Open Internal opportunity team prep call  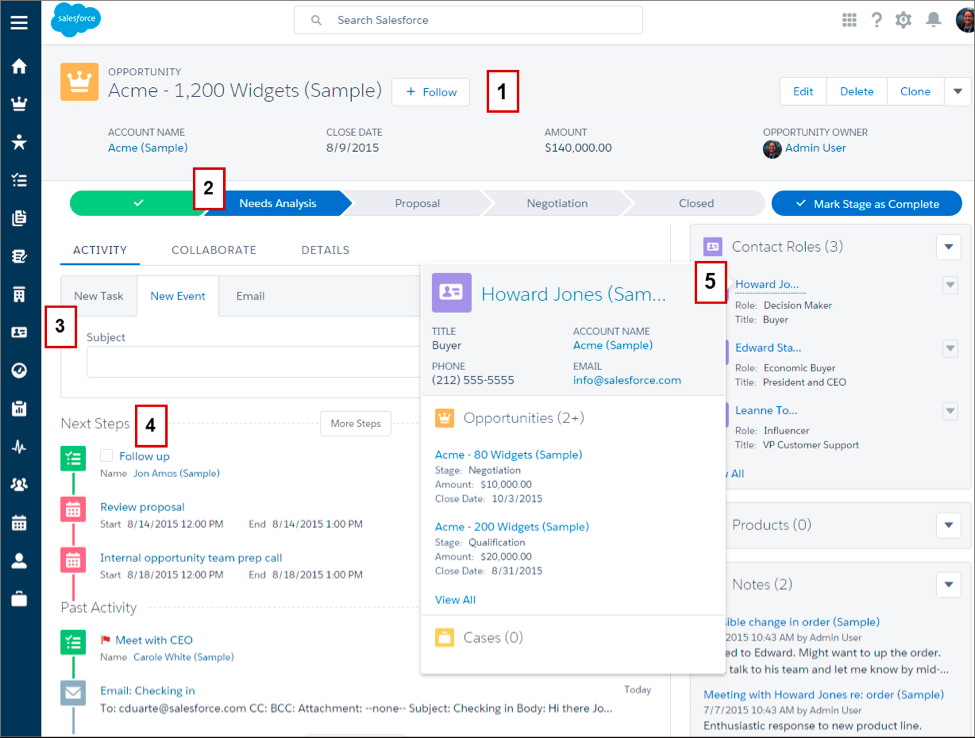tap(191, 558)
